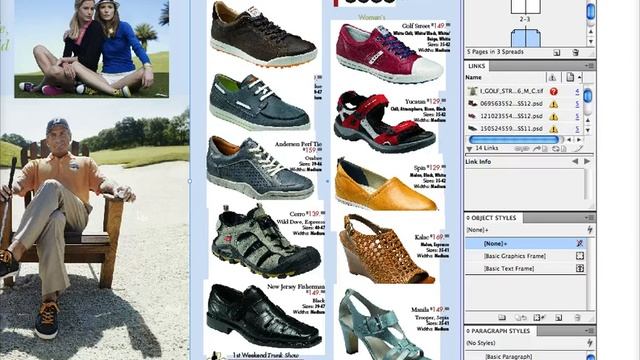Go to page 5 link for 121023554
Image resolution: width=640 pixels, height=360 pixels.
click(x=577, y=117)
